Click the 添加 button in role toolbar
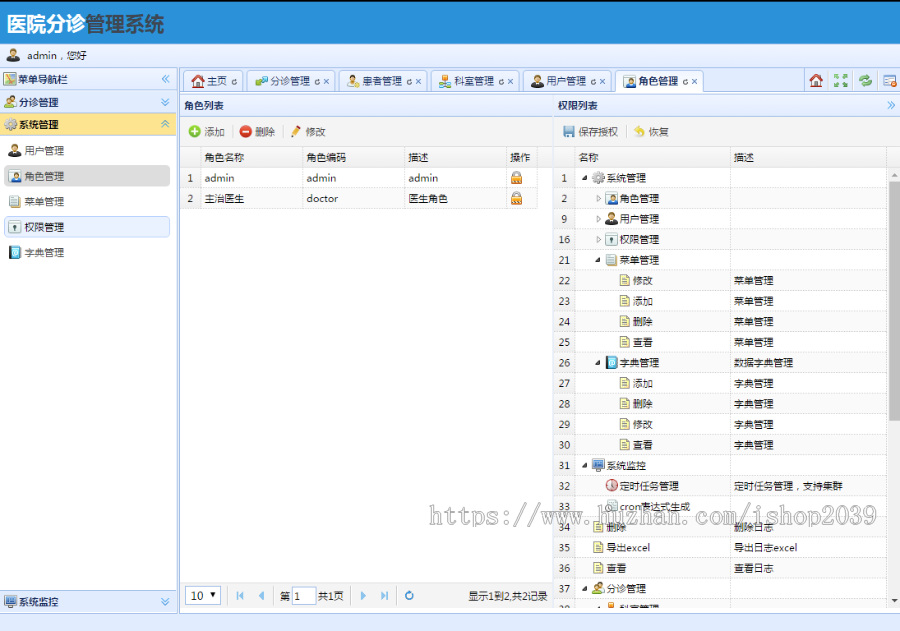 (207, 131)
